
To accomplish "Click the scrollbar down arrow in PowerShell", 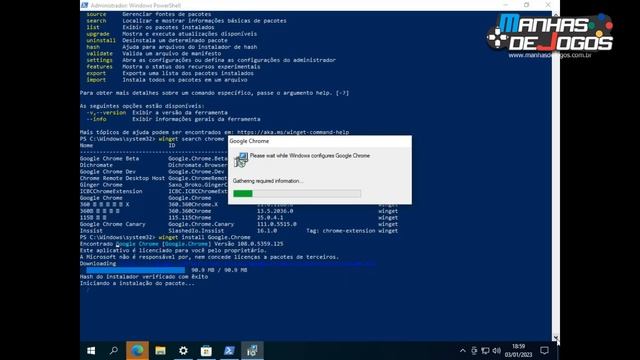I will coord(556,338).
